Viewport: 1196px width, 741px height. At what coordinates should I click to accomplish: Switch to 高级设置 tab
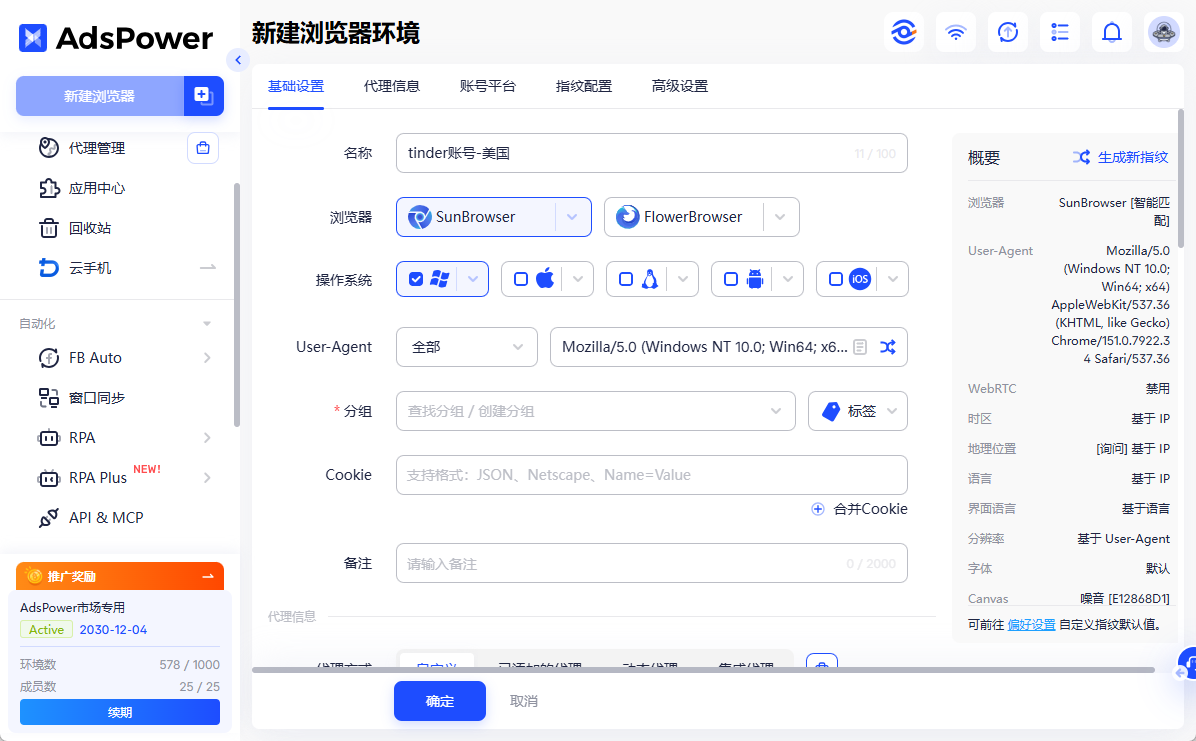[680, 86]
